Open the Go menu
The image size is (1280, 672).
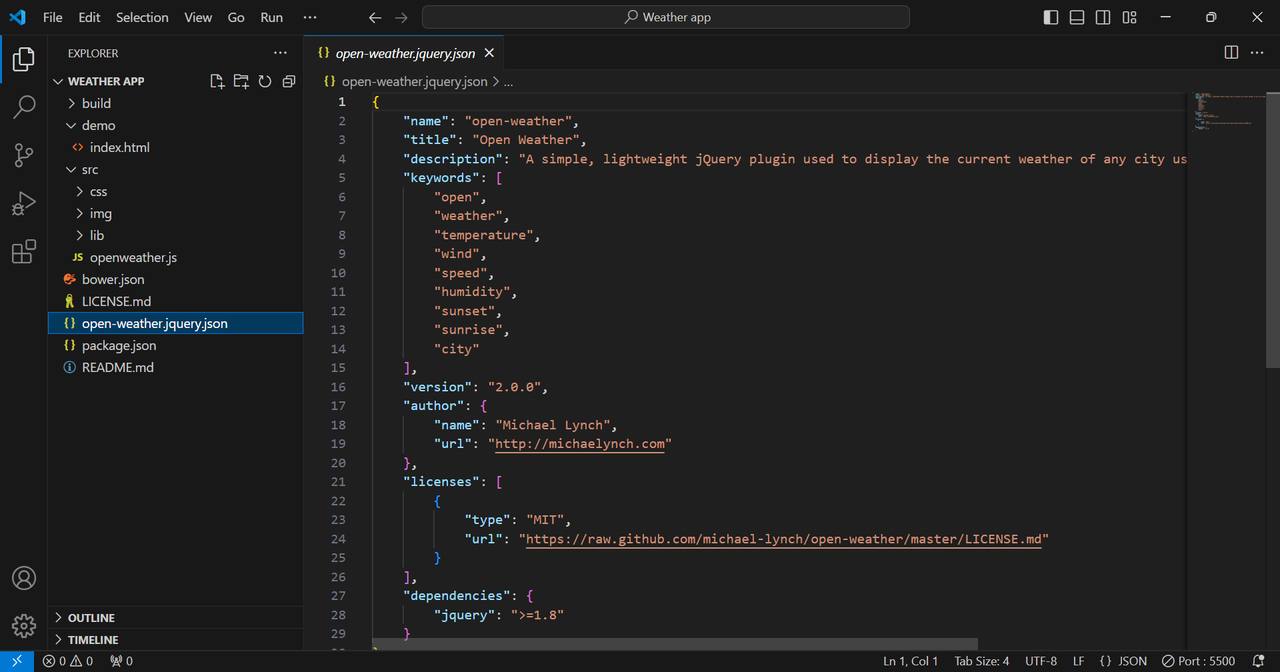(x=236, y=17)
